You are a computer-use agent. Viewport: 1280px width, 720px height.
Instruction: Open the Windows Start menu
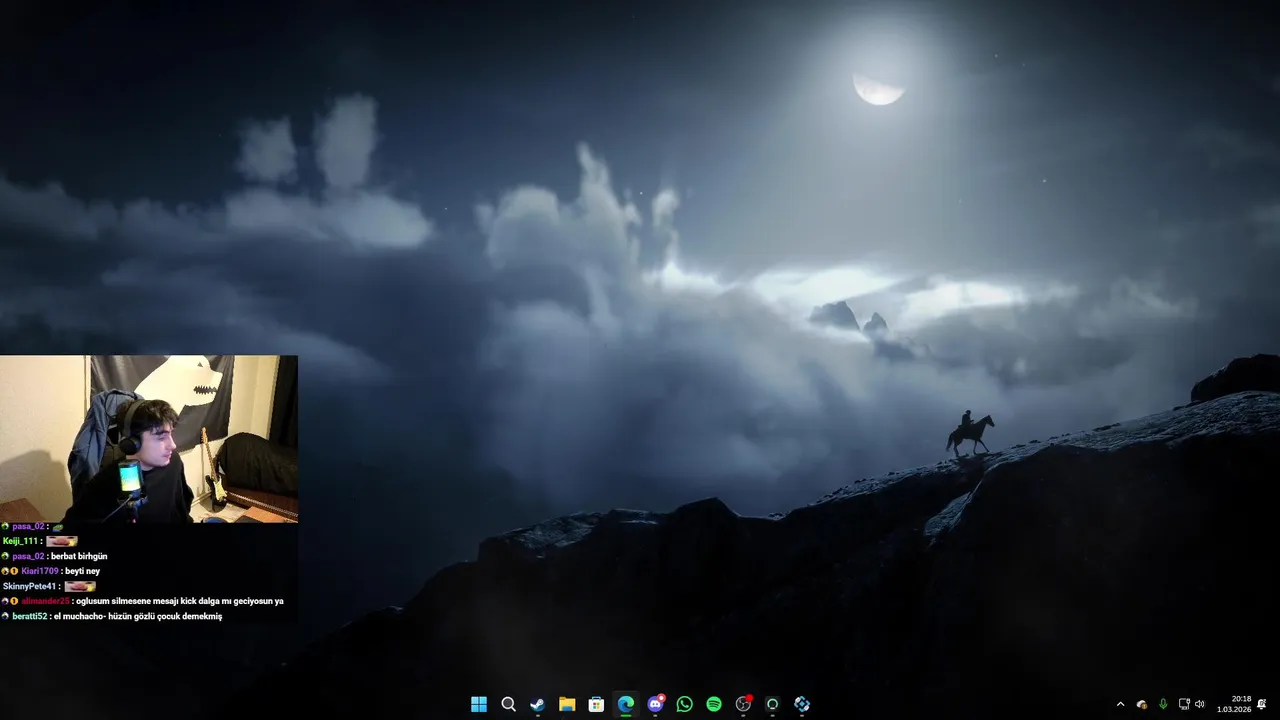[x=479, y=704]
